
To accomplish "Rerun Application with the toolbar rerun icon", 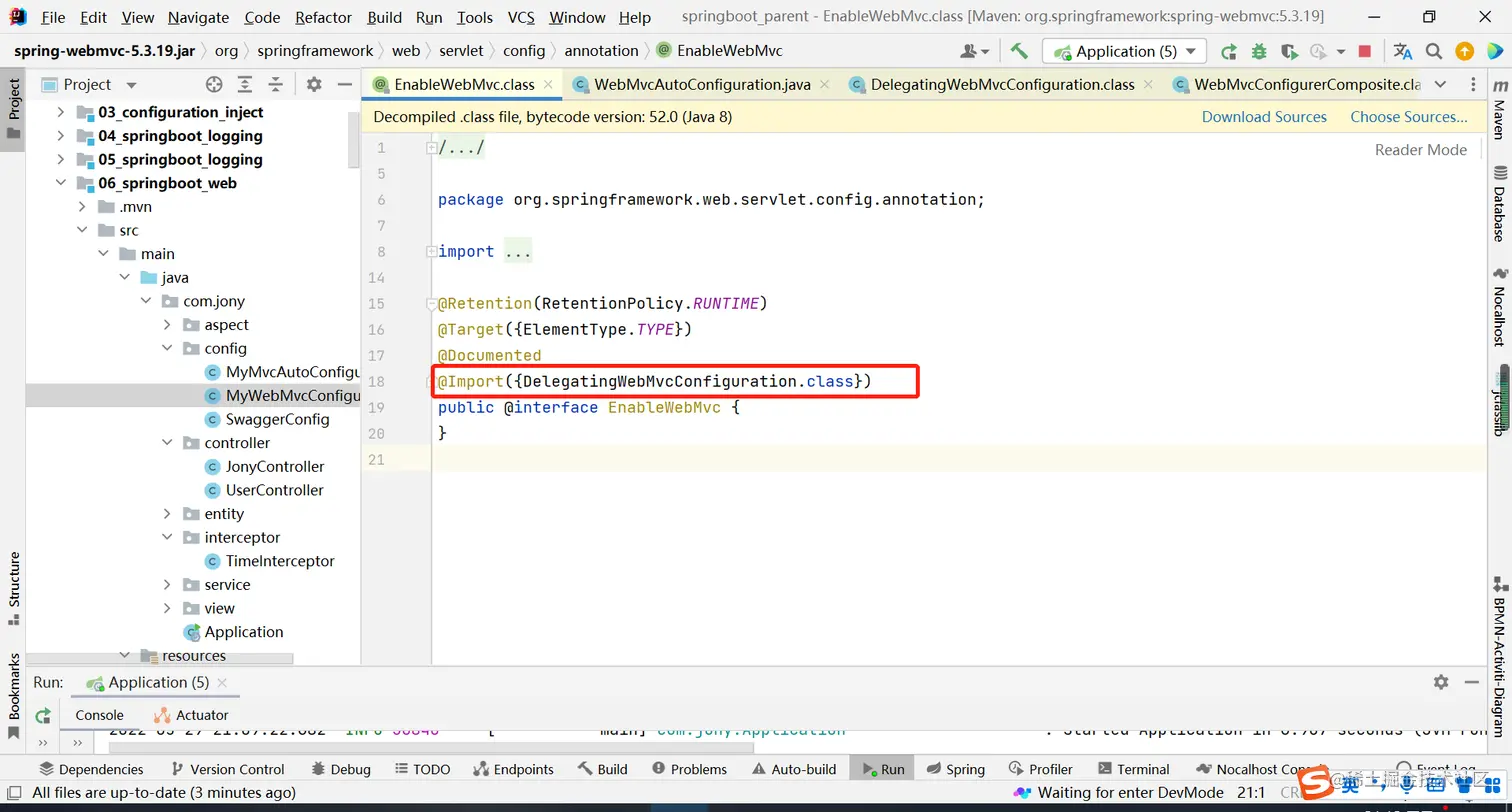I will (1229, 51).
